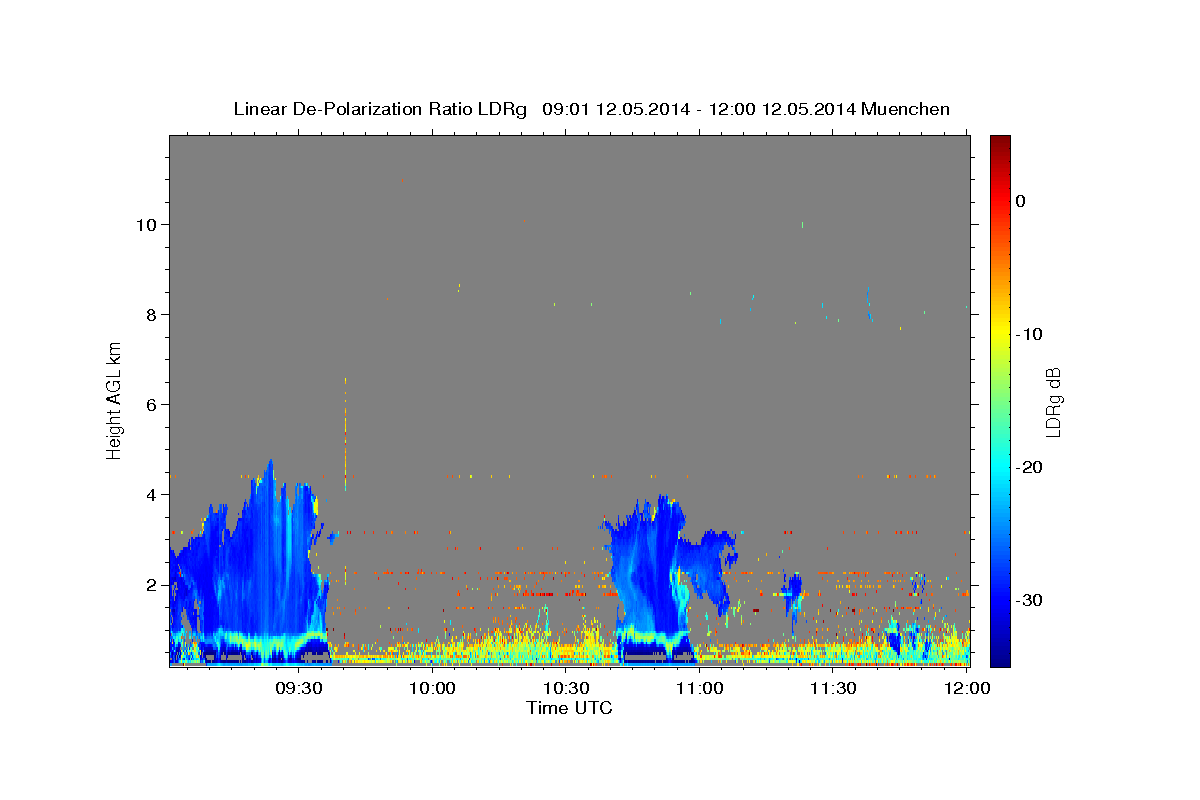The height and width of the screenshot is (800, 1200).
Task: Select the 'Time UTC' axis label
Action: tap(569, 708)
